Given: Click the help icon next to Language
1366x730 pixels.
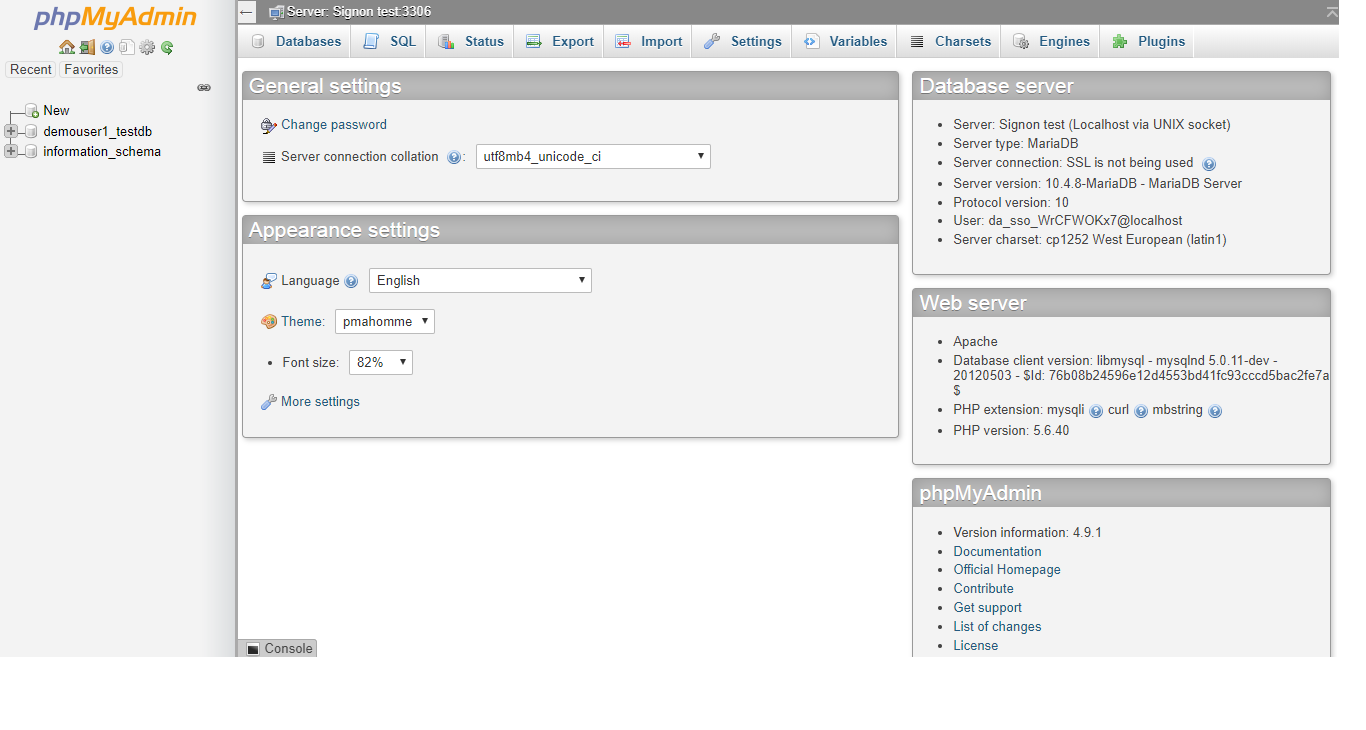Looking at the screenshot, I should click(x=351, y=282).
